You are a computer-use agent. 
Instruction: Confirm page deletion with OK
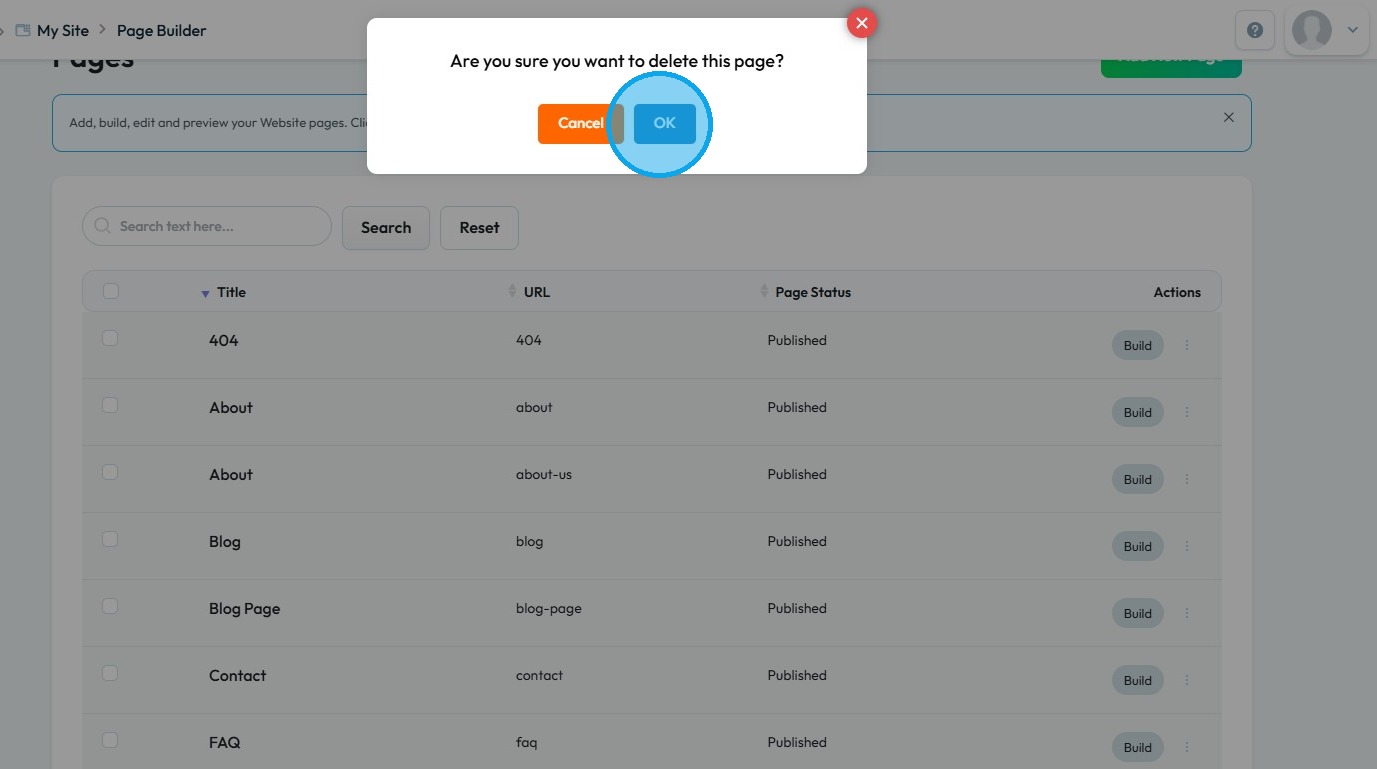664,123
